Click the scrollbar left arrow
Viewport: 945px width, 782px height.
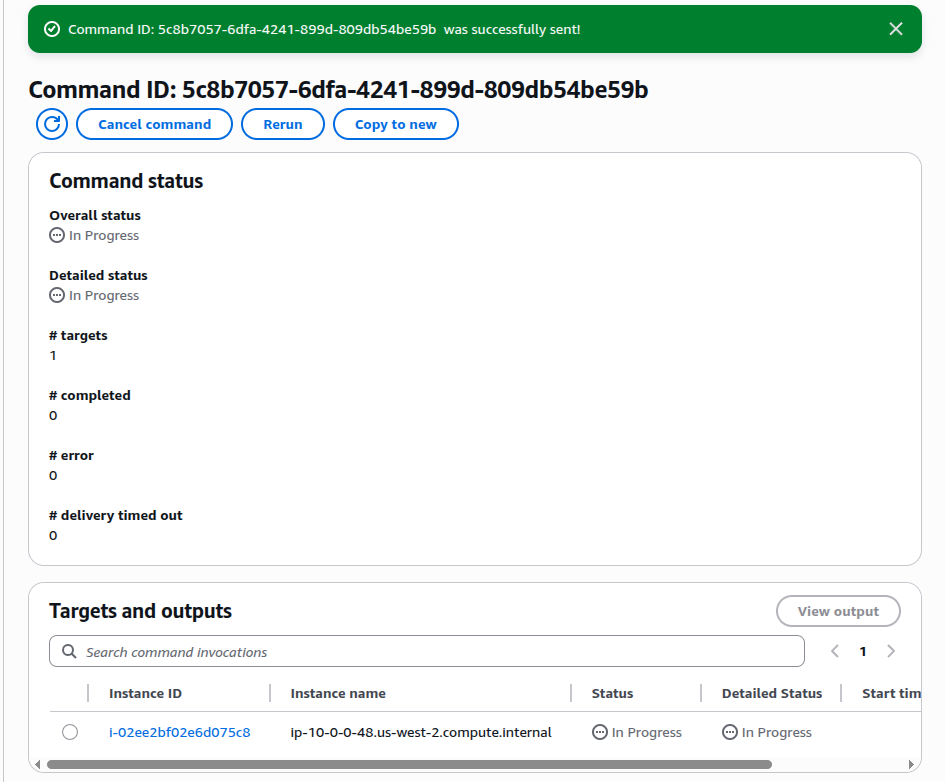[37, 765]
